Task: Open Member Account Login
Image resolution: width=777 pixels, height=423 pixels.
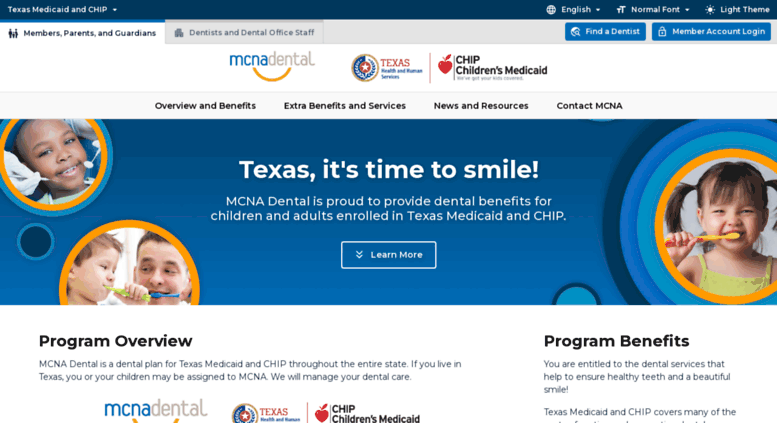Action: coord(711,31)
